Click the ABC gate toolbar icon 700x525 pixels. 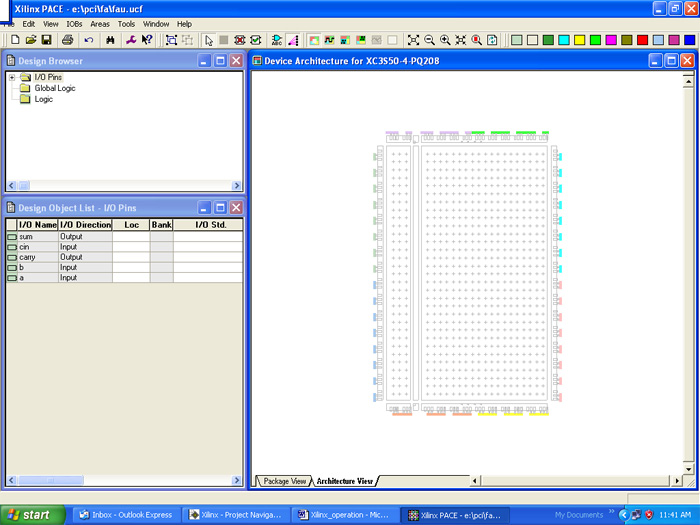click(277, 40)
